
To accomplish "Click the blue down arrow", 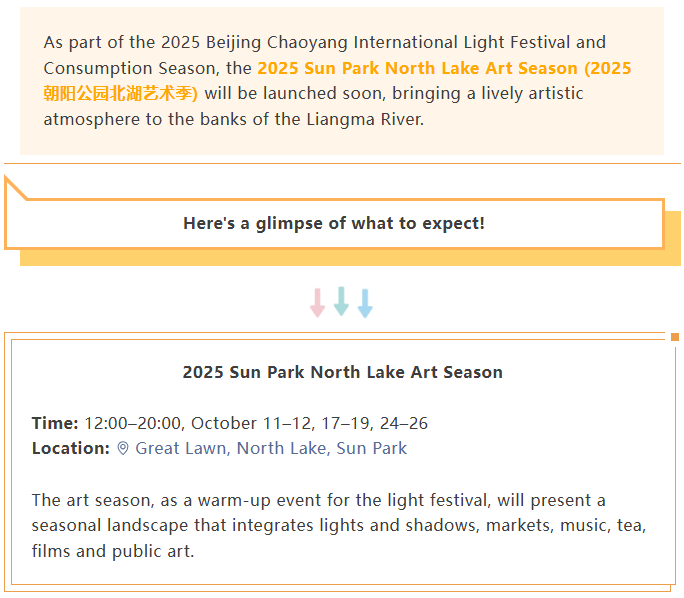I will [x=365, y=303].
